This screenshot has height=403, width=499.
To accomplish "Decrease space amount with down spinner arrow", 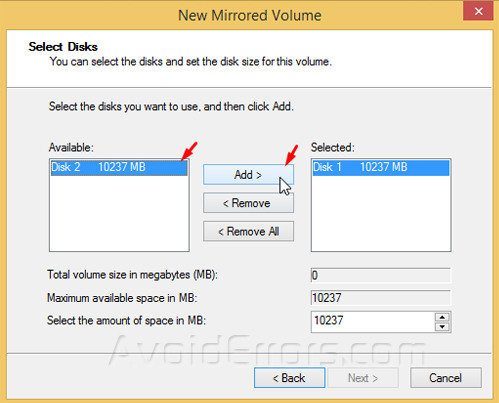I will [442, 327].
